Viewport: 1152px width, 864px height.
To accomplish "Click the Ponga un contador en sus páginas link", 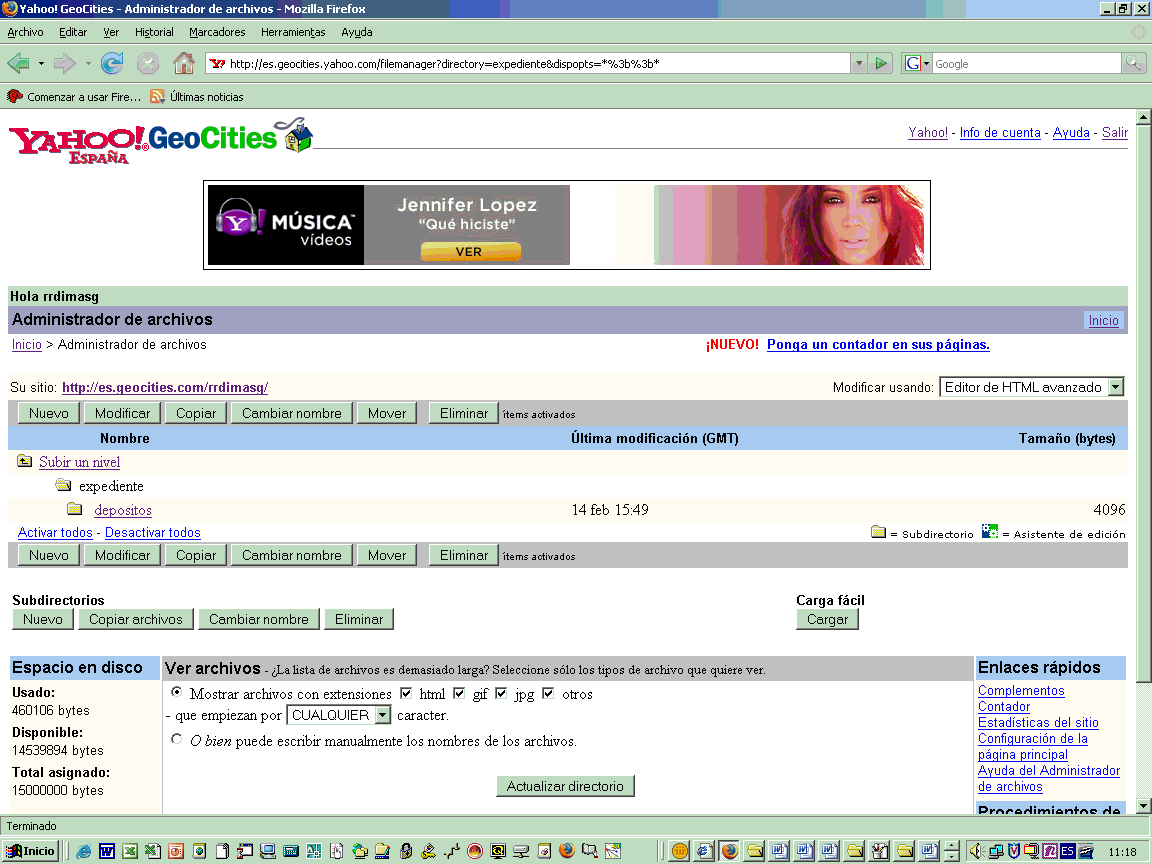I will (878, 344).
